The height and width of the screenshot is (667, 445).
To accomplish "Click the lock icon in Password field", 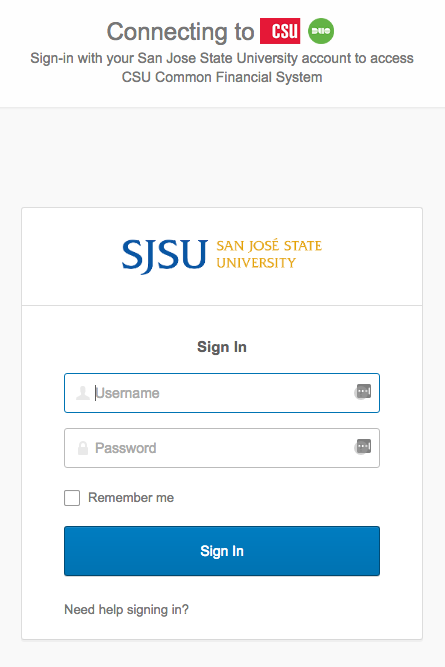I will (x=83, y=448).
